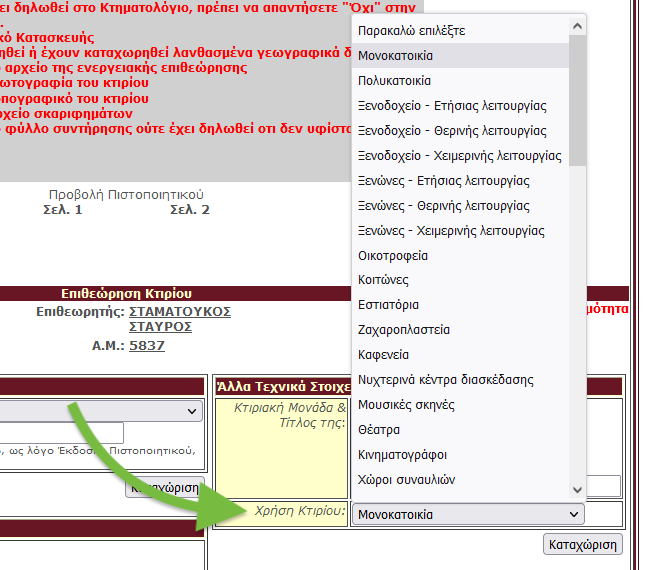Choose "Ξενοδοχείο - Ετήσιας λειτουργίας" option
The width and height of the screenshot is (655, 570).
coord(451,105)
